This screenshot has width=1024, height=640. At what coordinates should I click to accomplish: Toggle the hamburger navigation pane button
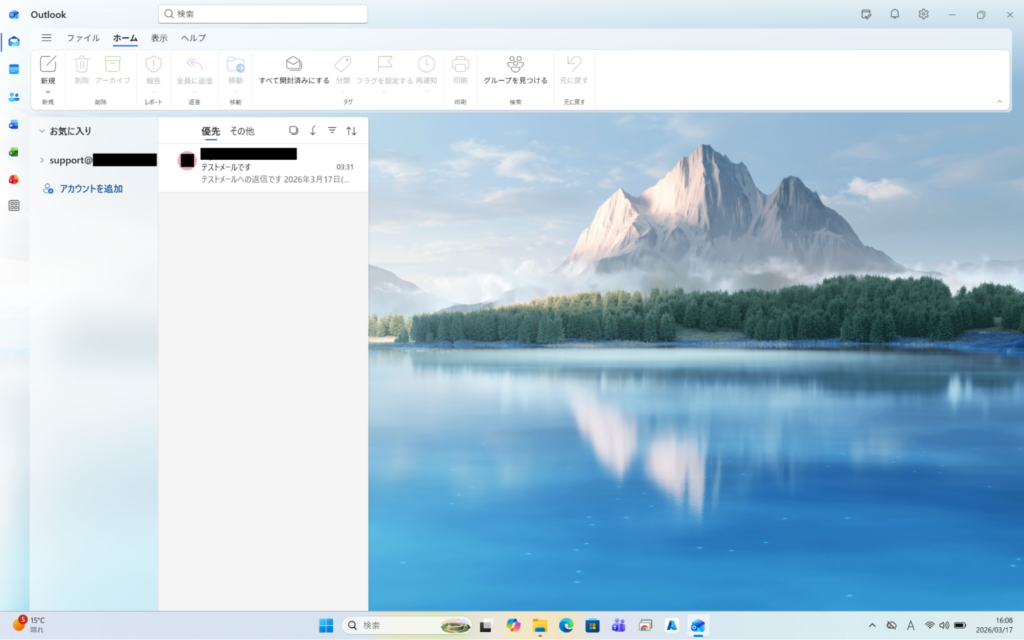[46, 38]
